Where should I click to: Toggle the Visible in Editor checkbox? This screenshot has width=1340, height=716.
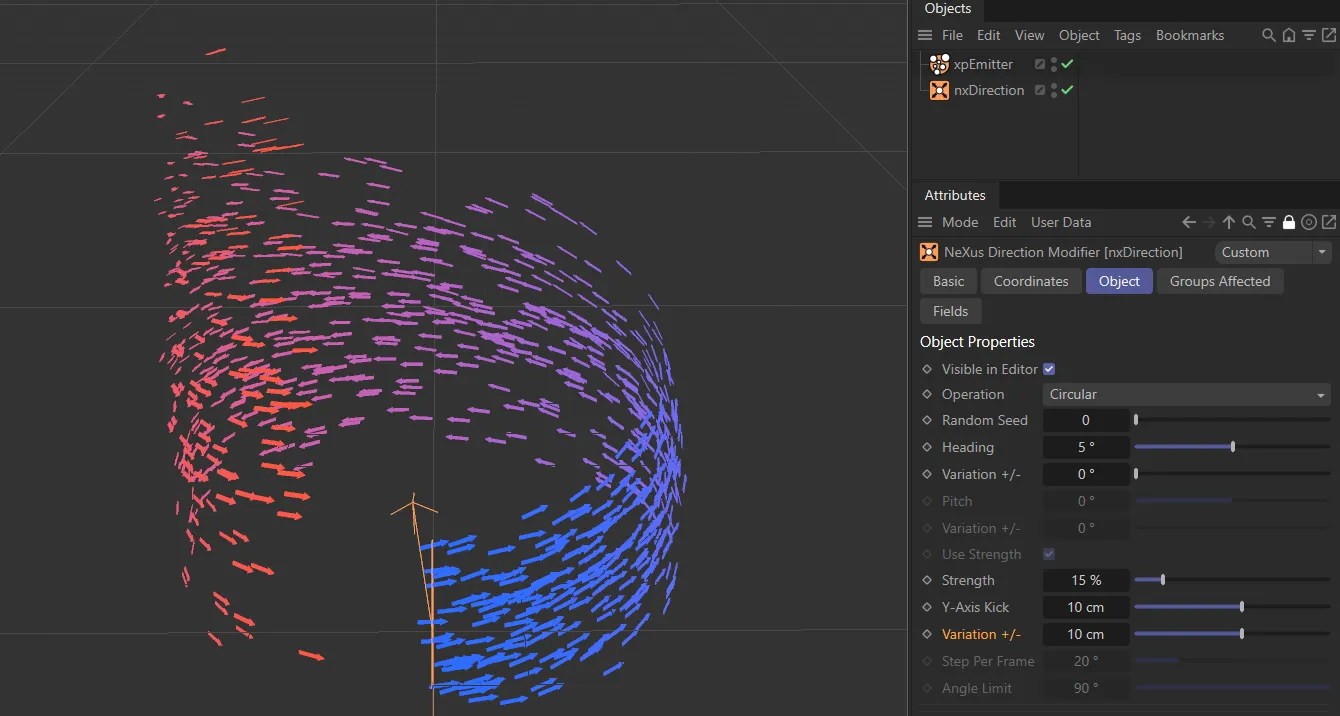click(1048, 369)
